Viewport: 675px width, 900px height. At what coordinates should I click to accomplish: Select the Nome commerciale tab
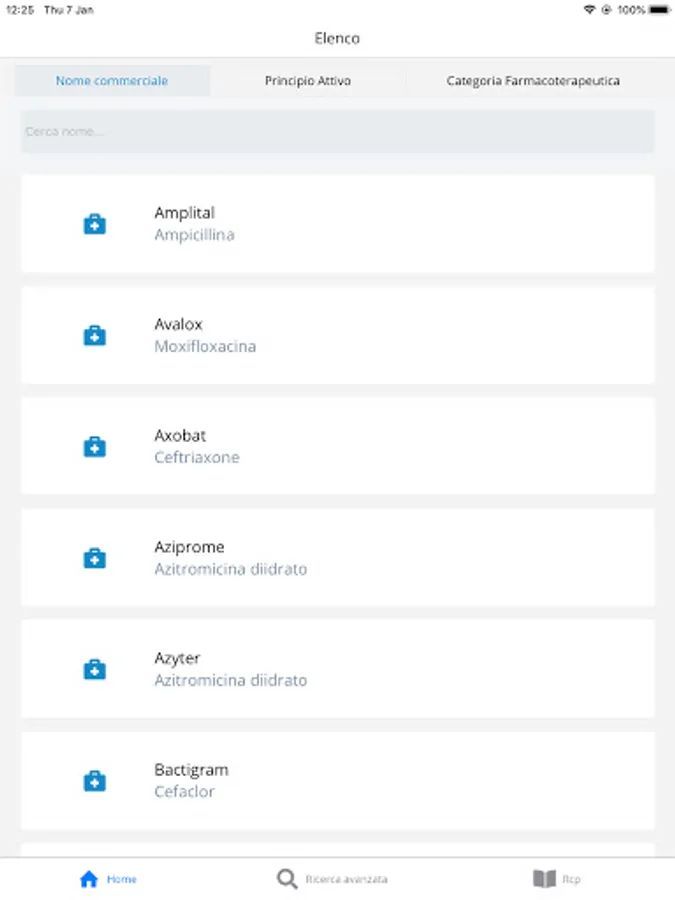[112, 81]
